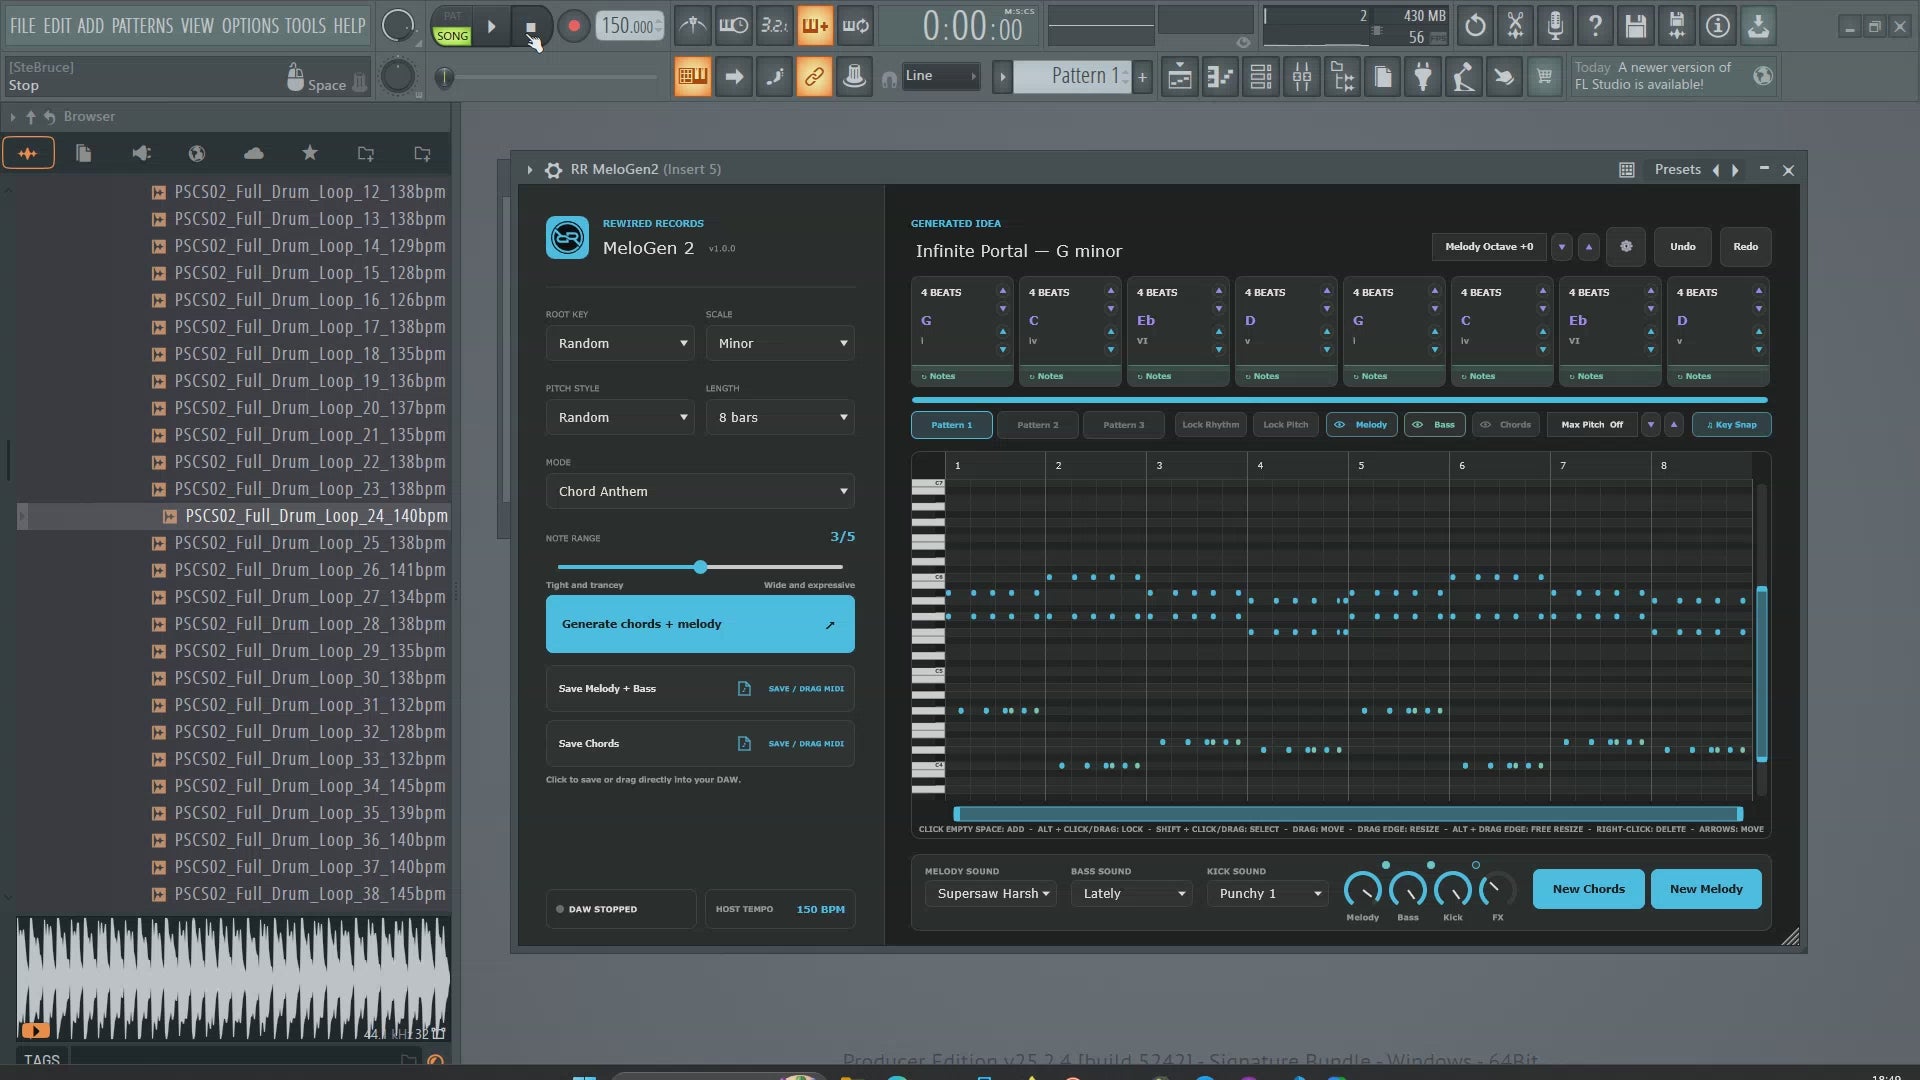
Task: Open Kick Sound dropdown showing Punchy 1
Action: click(1268, 894)
